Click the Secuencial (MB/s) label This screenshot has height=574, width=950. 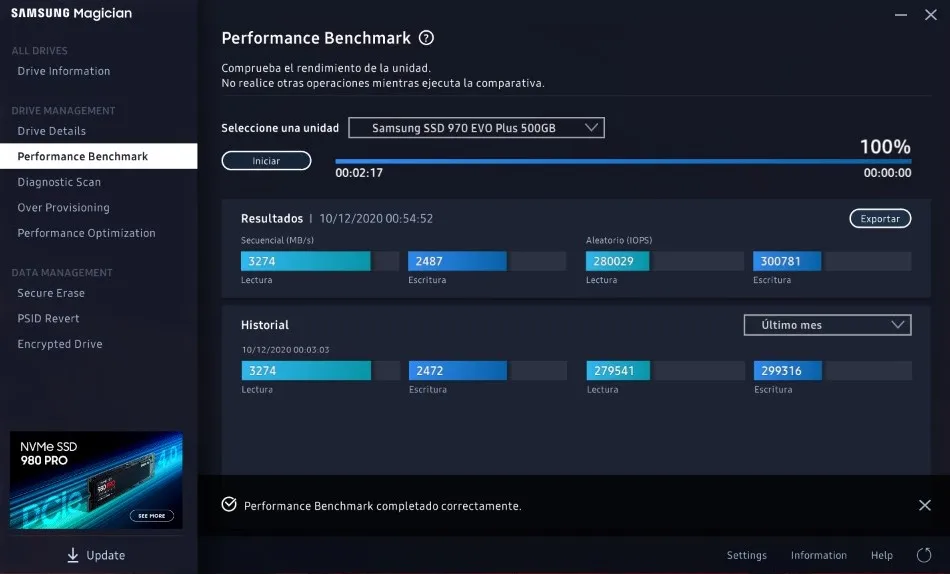coord(277,240)
